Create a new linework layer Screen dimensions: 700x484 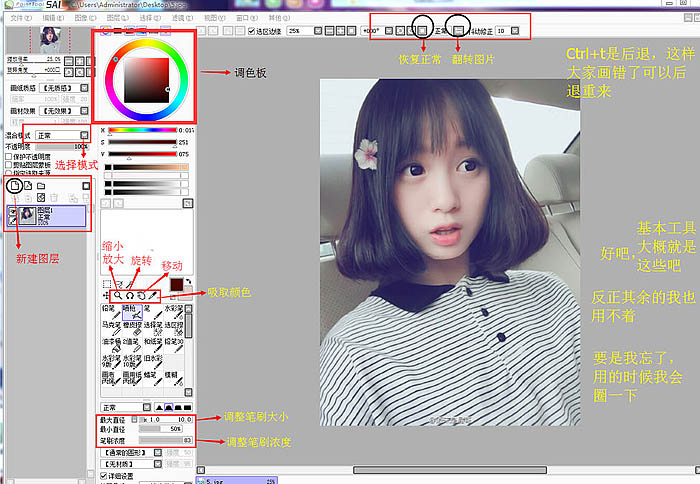[28, 185]
